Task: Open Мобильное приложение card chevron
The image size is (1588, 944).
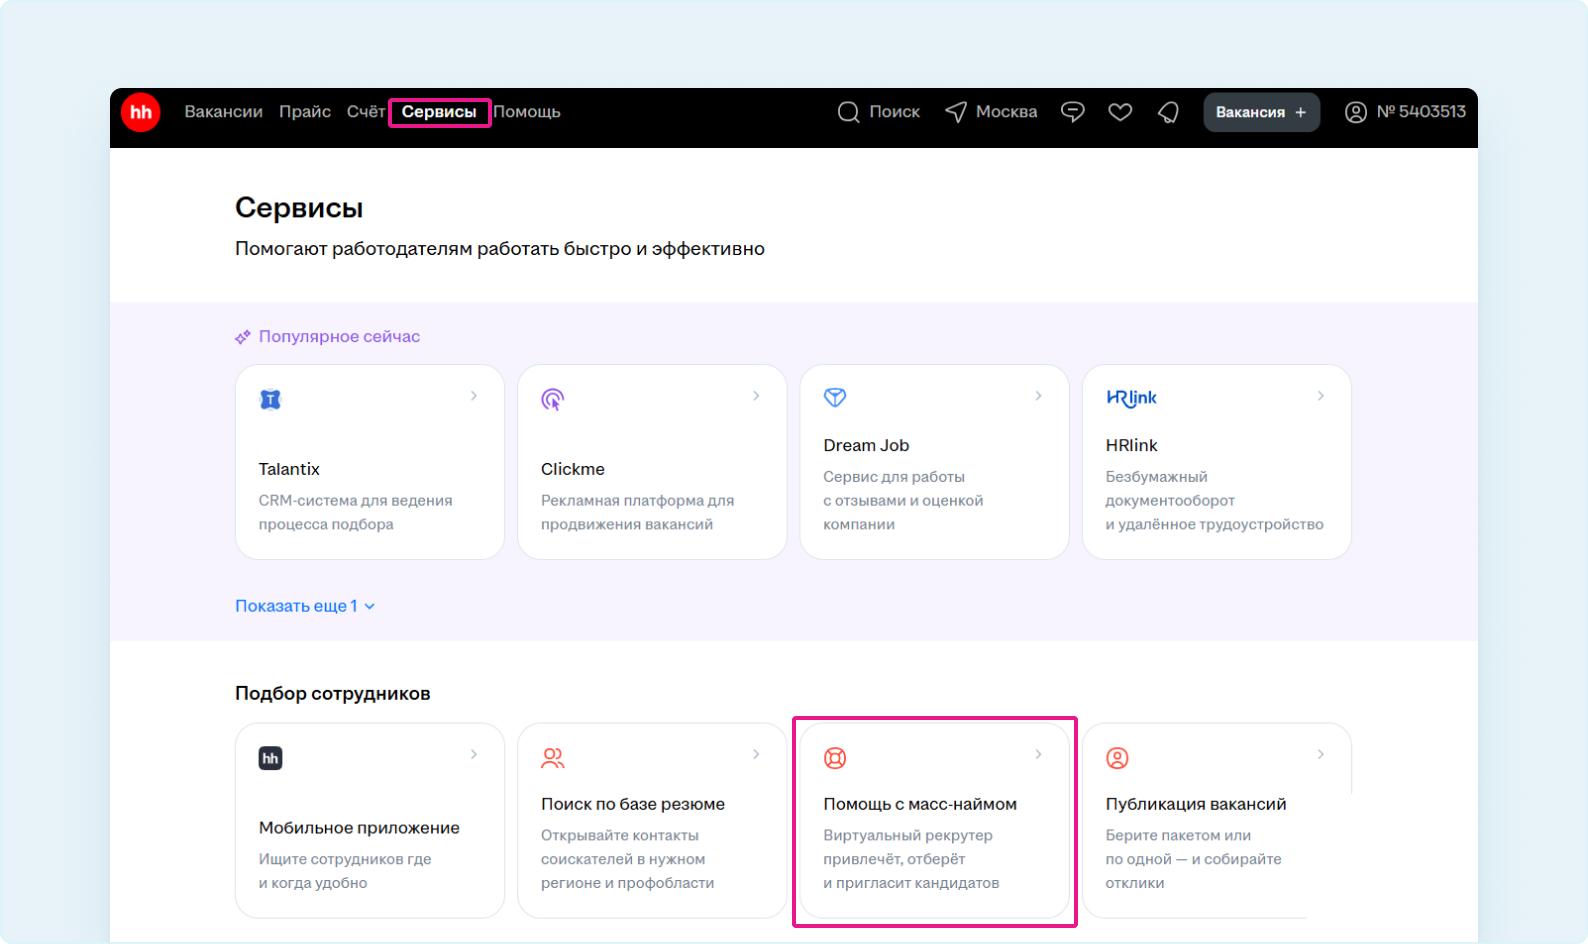Action: point(474,754)
